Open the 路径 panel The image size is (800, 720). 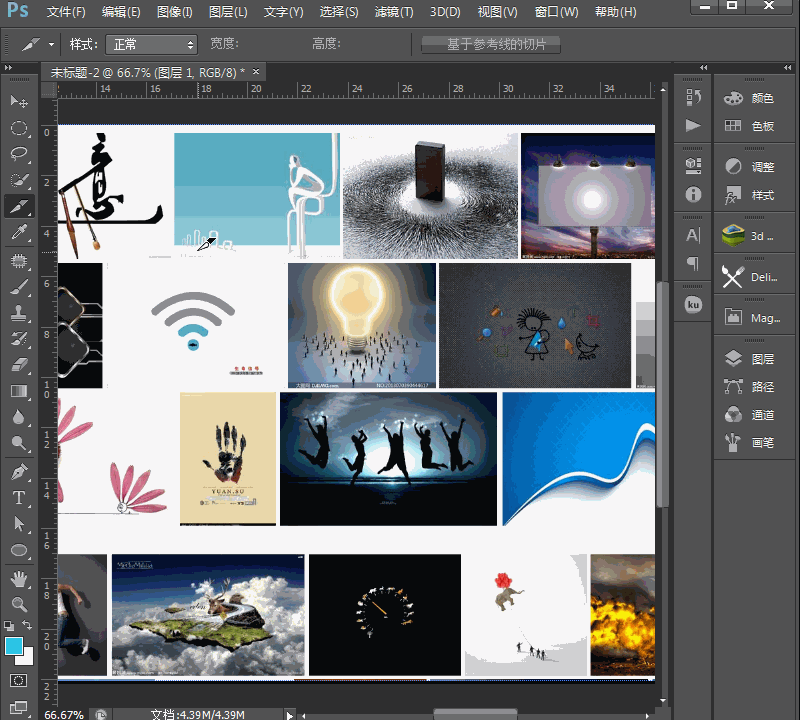(749, 387)
